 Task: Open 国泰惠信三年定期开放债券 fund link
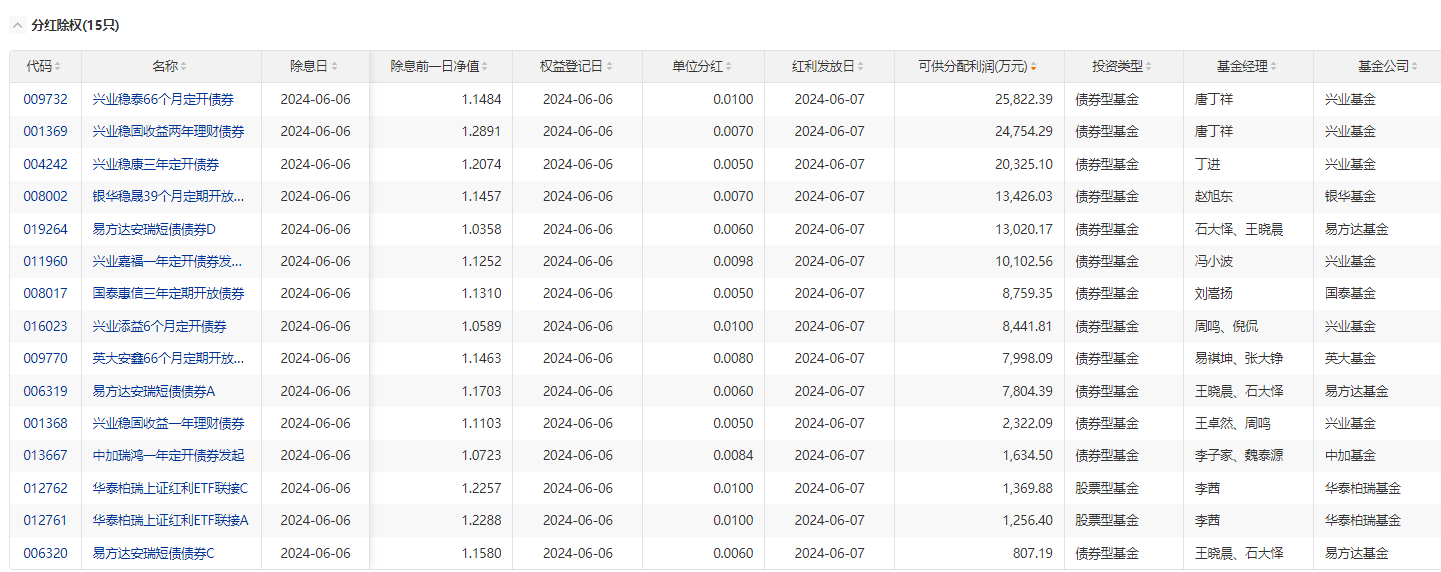tap(168, 293)
